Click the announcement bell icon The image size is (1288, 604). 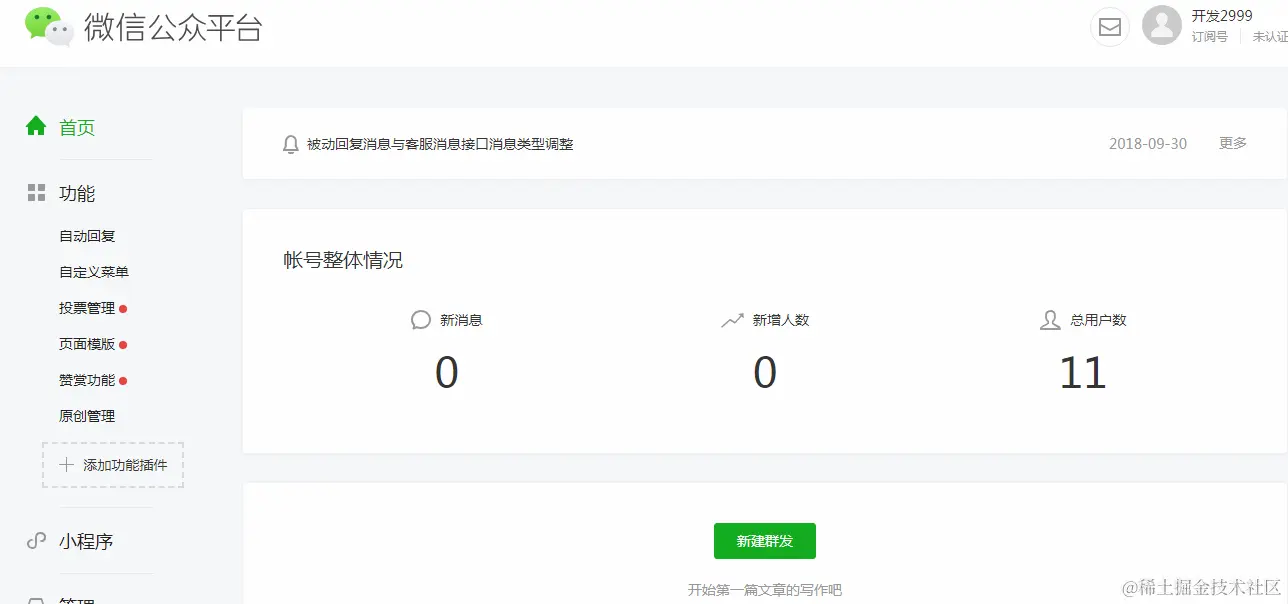[290, 144]
